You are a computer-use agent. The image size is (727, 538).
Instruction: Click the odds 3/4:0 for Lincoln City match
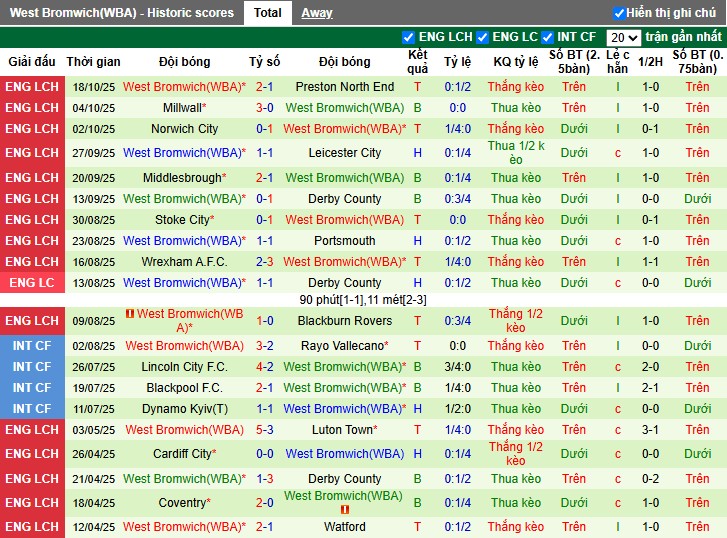coord(458,366)
